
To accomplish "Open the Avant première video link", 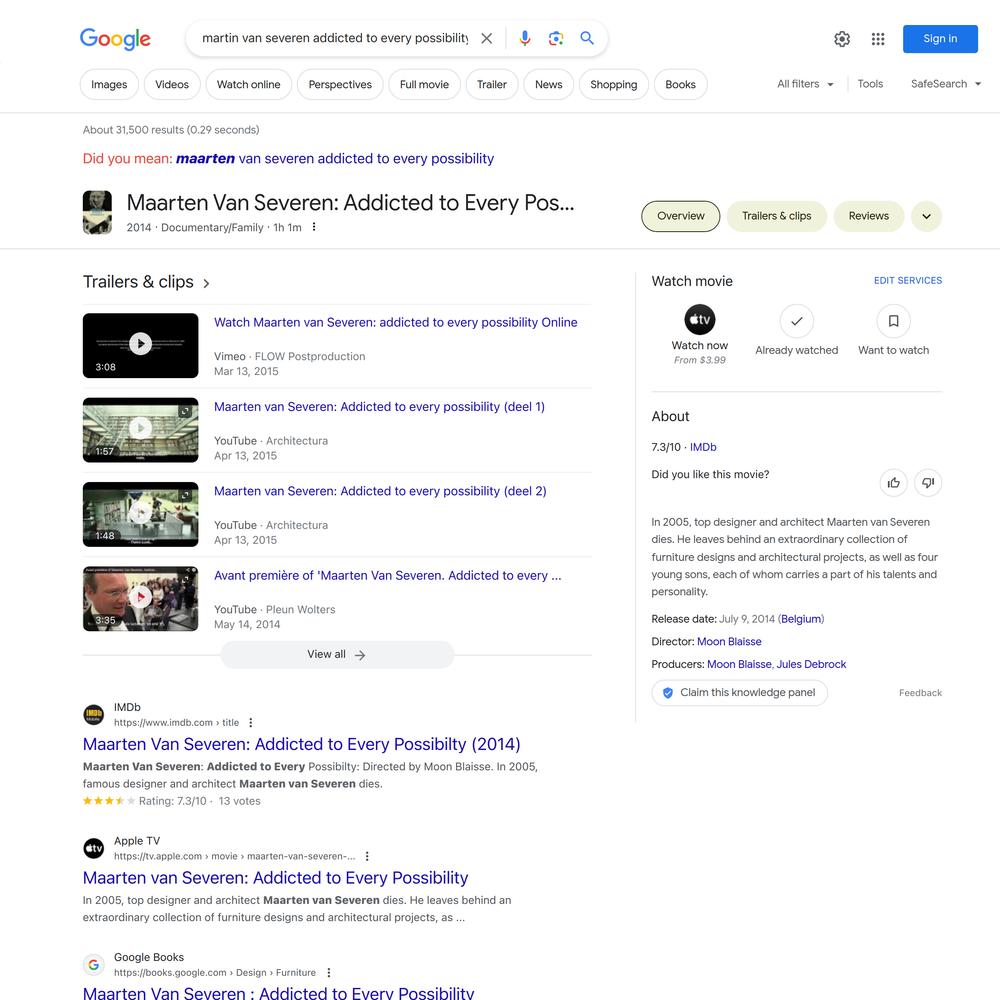I will (x=388, y=576).
